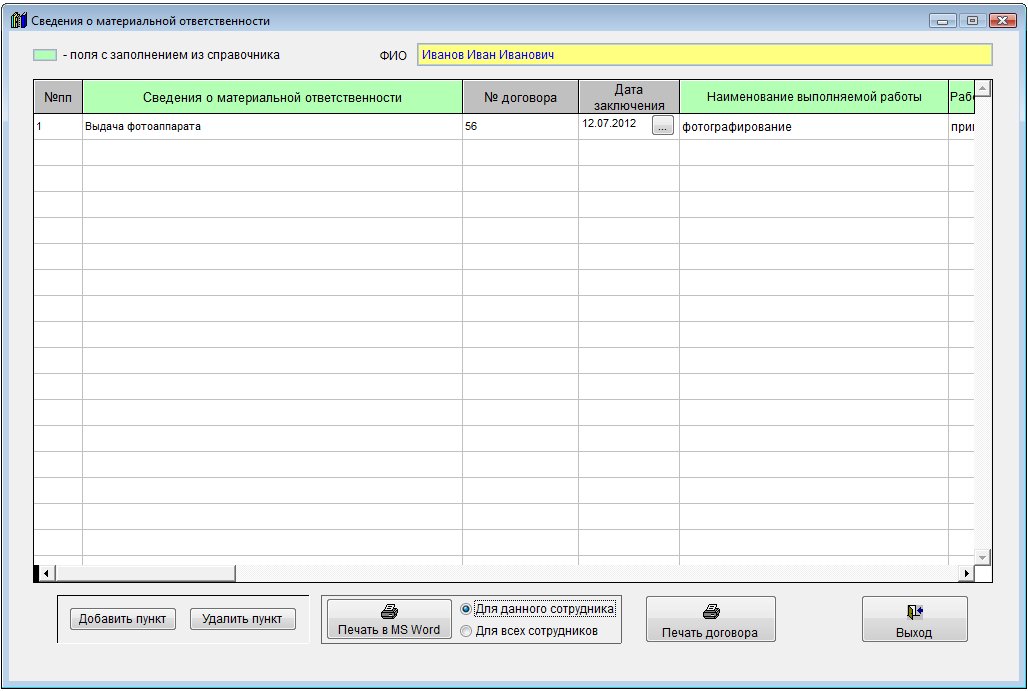Image resolution: width=1028 pixels, height=691 pixels.
Task: Click the Добавить пункт button
Action: pyautogui.click(x=123, y=619)
